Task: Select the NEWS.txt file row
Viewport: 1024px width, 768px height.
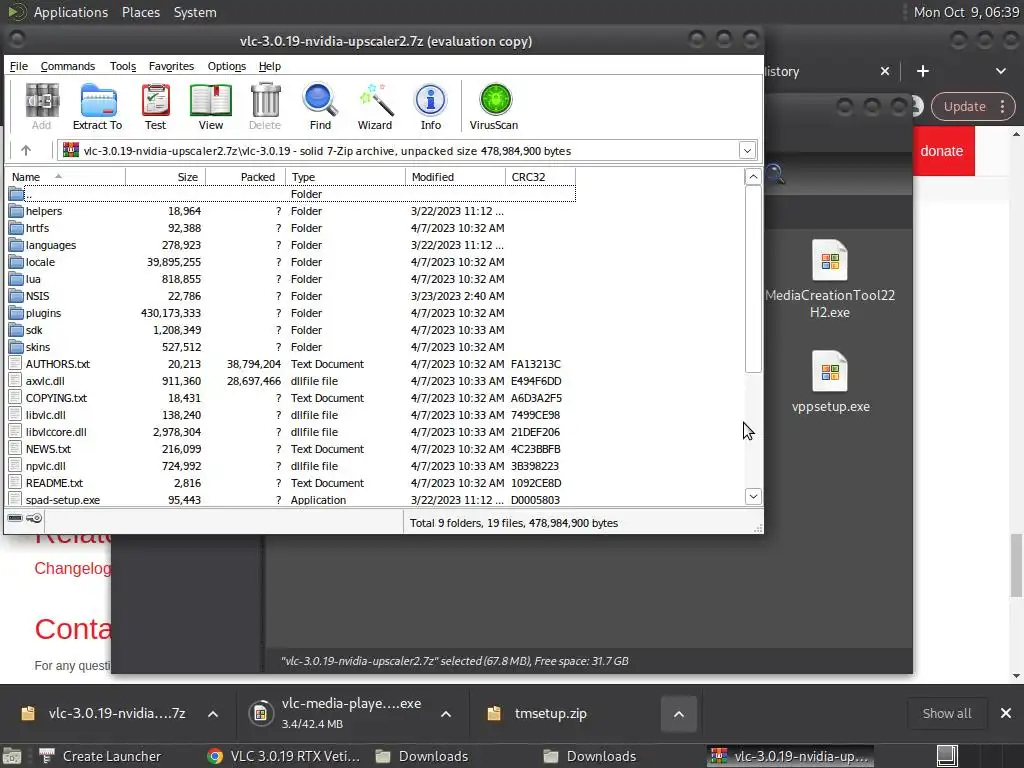Action: click(291, 449)
